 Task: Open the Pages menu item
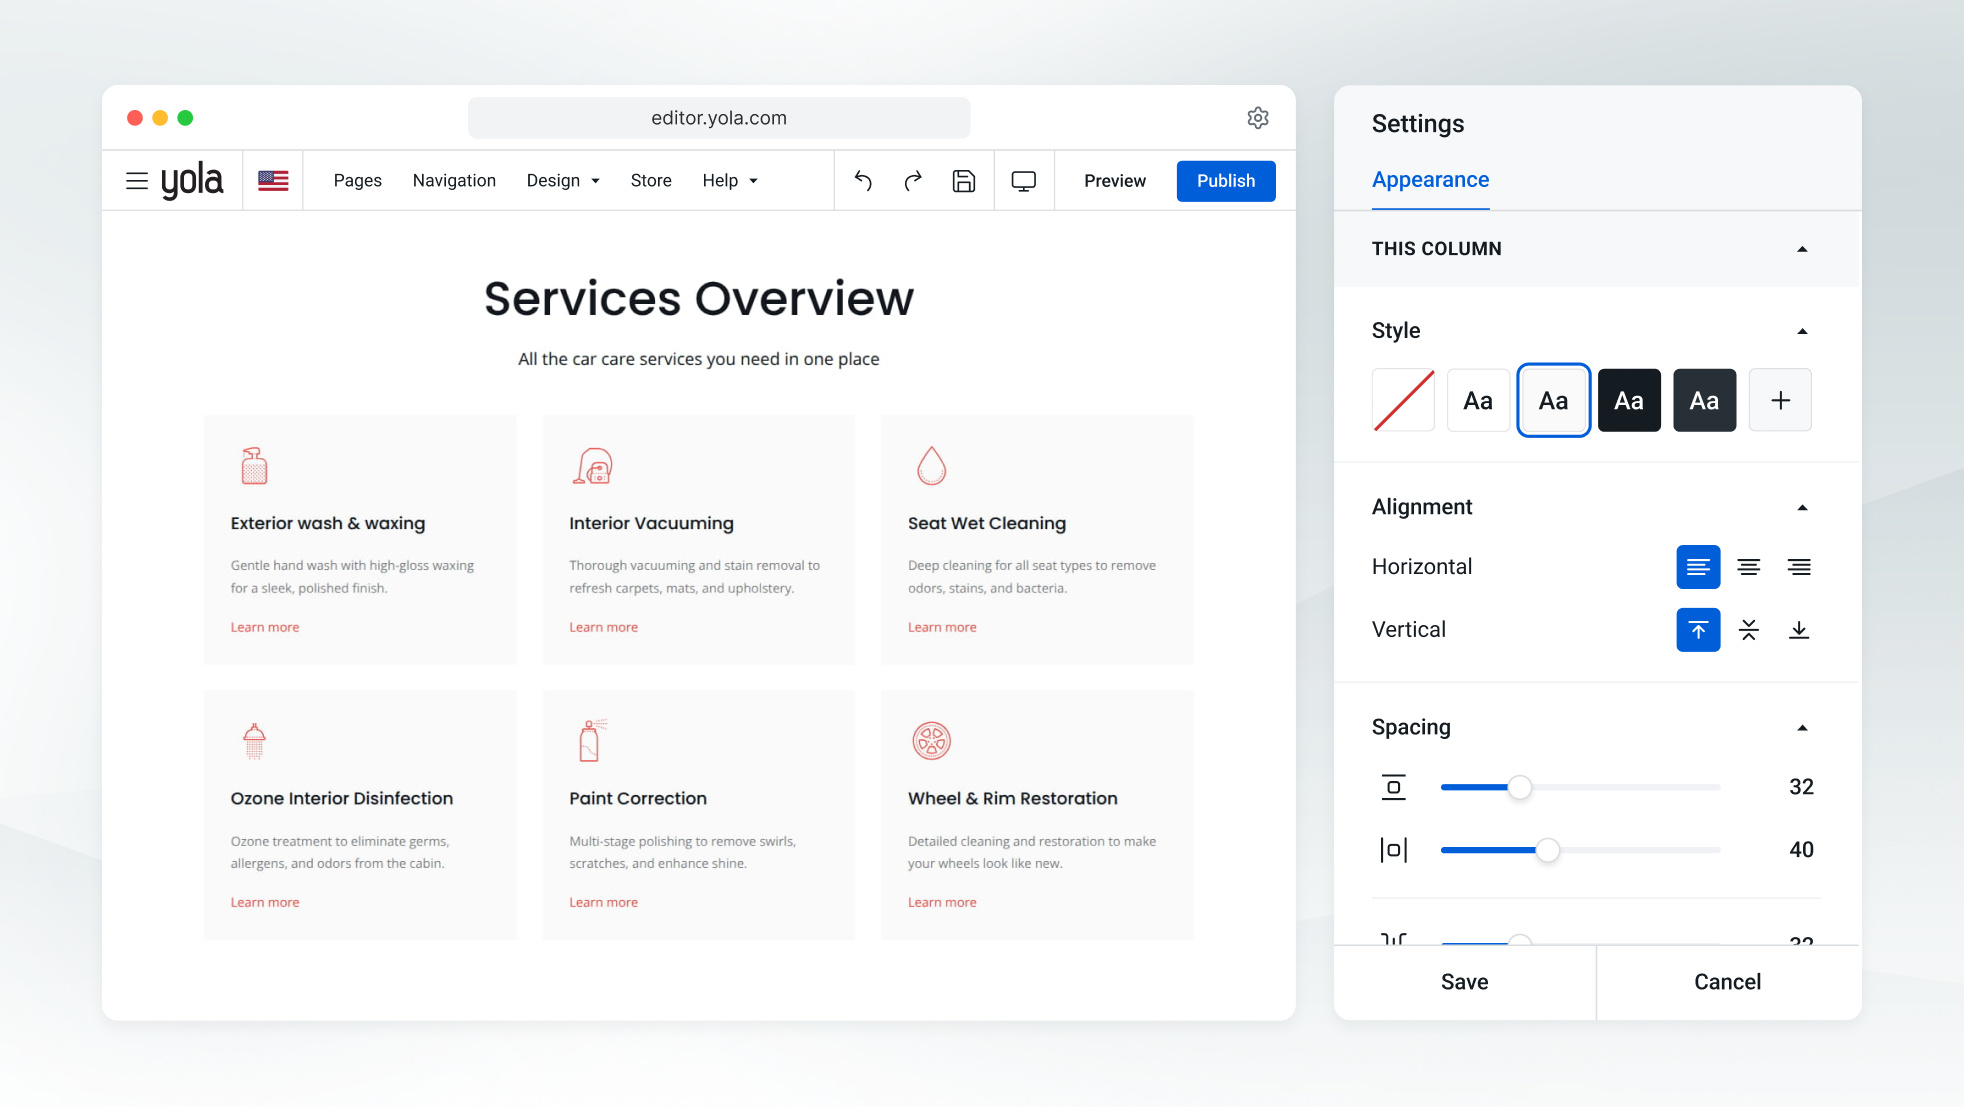tap(357, 181)
